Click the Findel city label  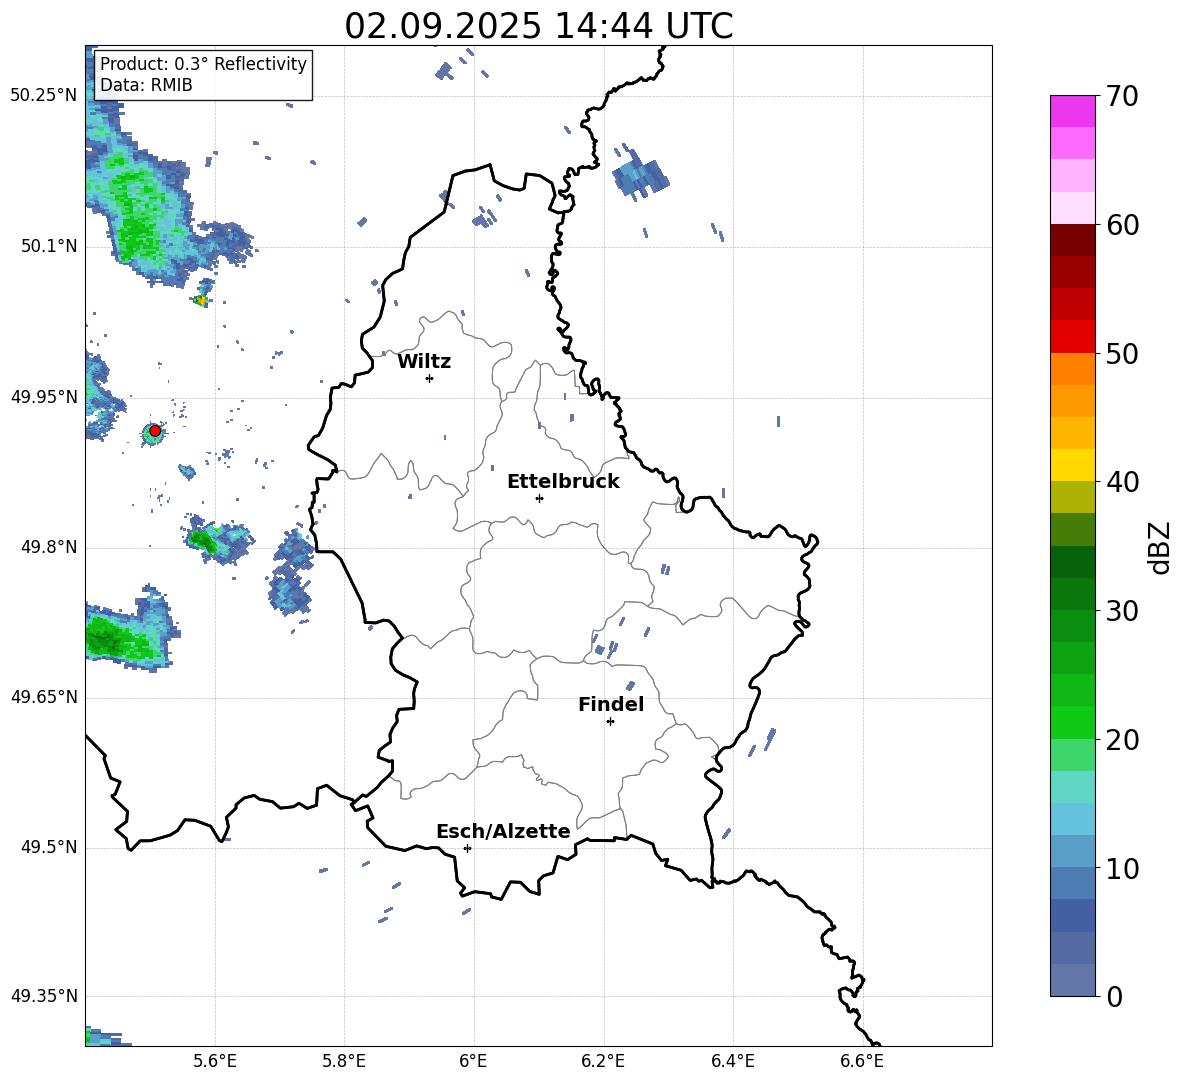pos(611,704)
